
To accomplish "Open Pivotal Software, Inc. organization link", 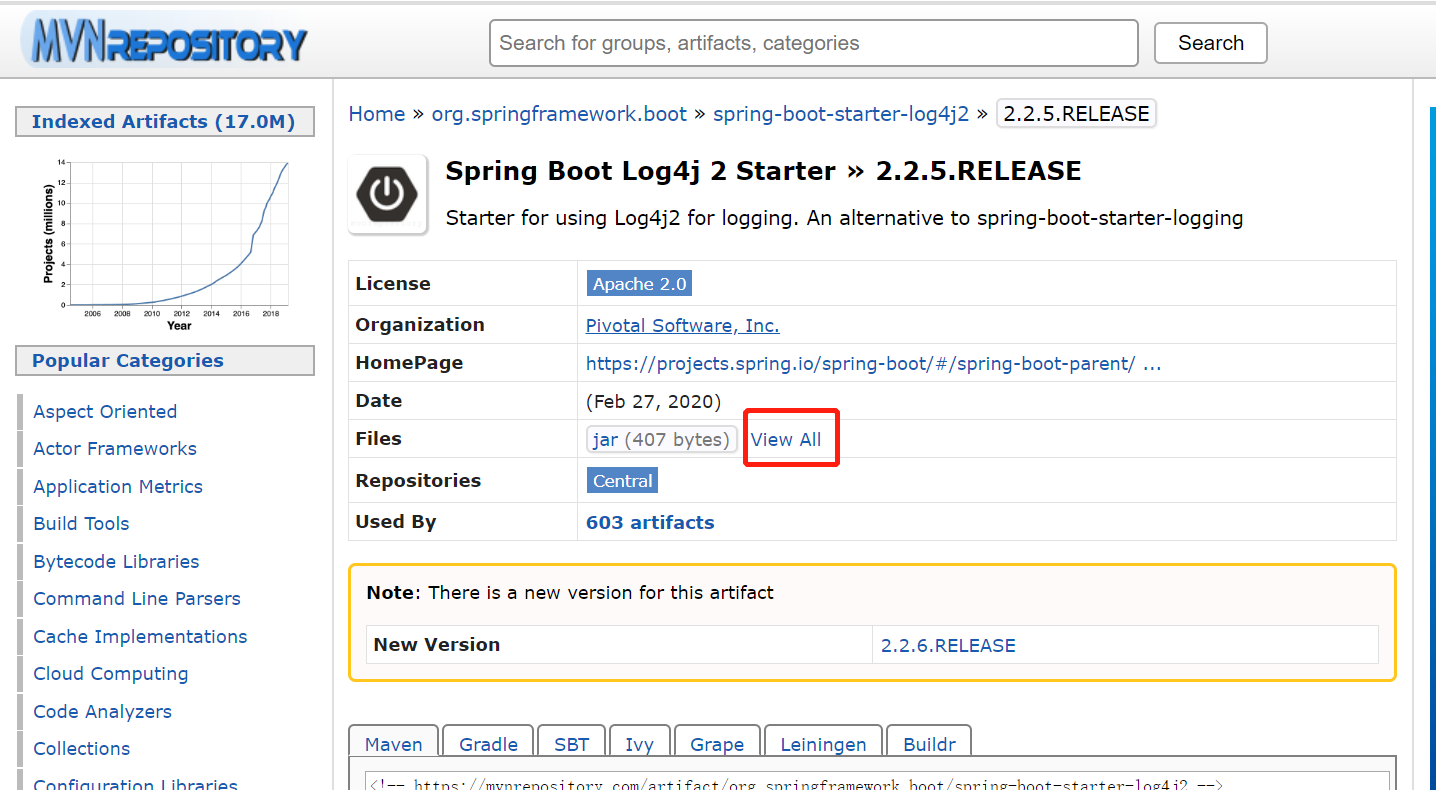I will [683, 326].
